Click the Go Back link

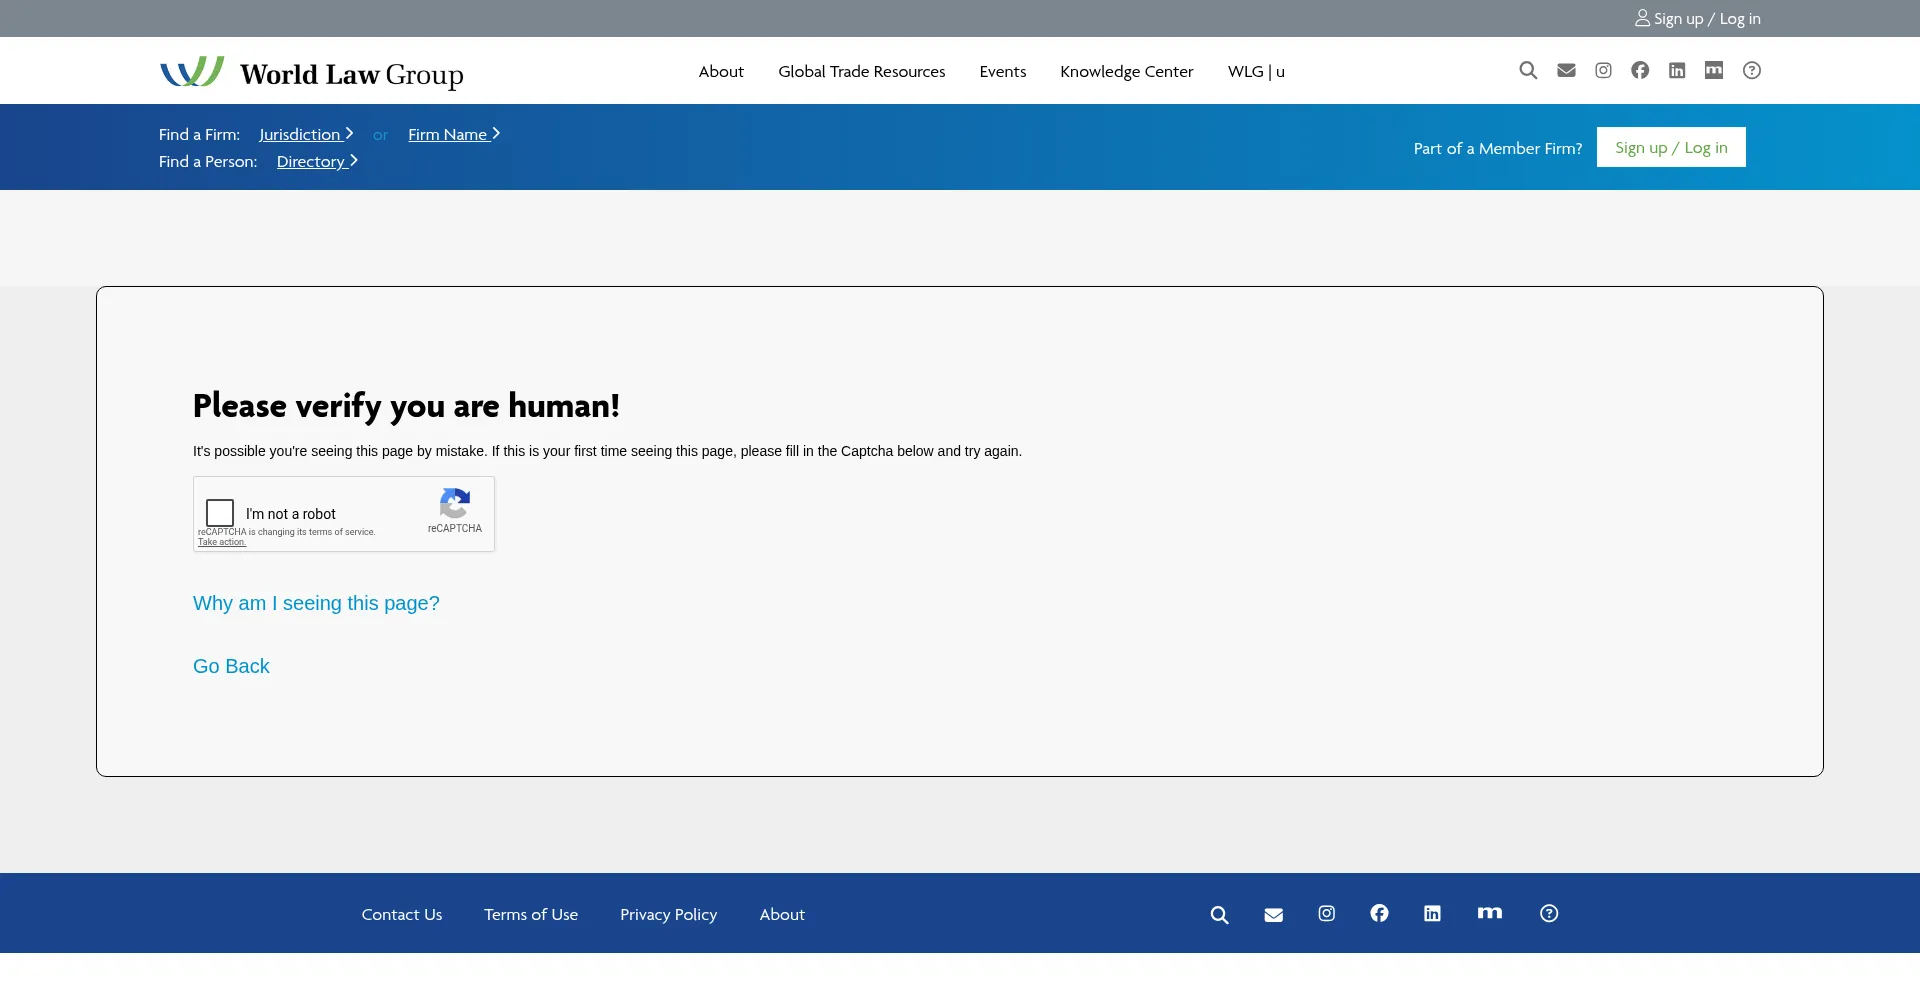pyautogui.click(x=231, y=666)
